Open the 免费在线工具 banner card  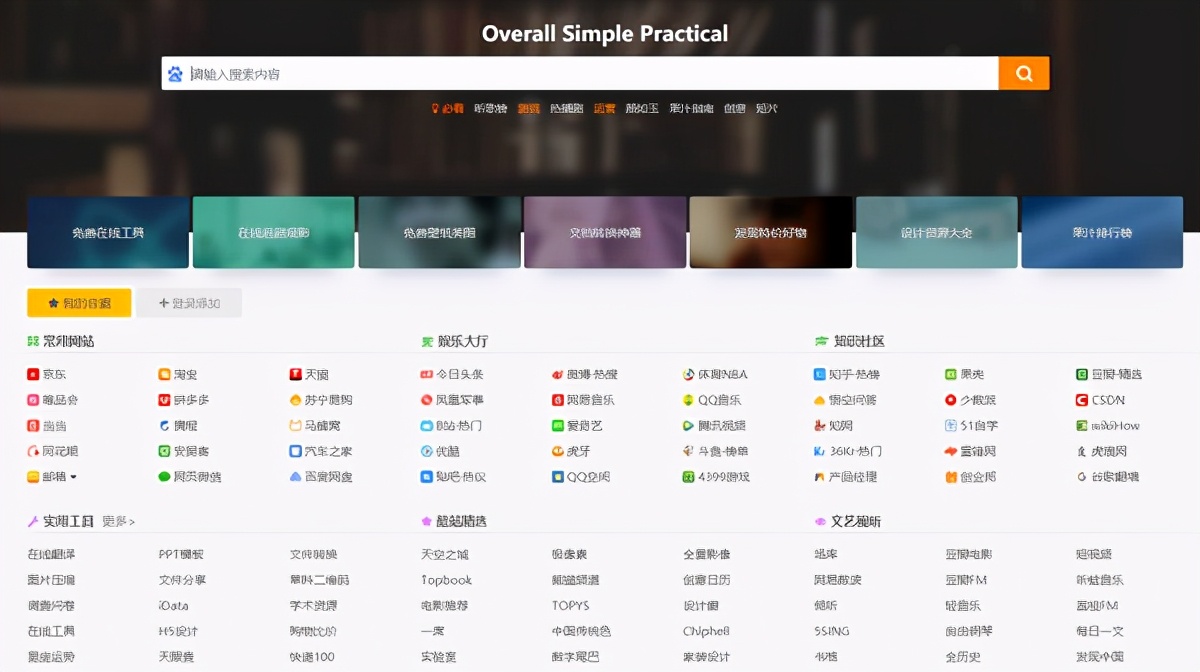108,232
